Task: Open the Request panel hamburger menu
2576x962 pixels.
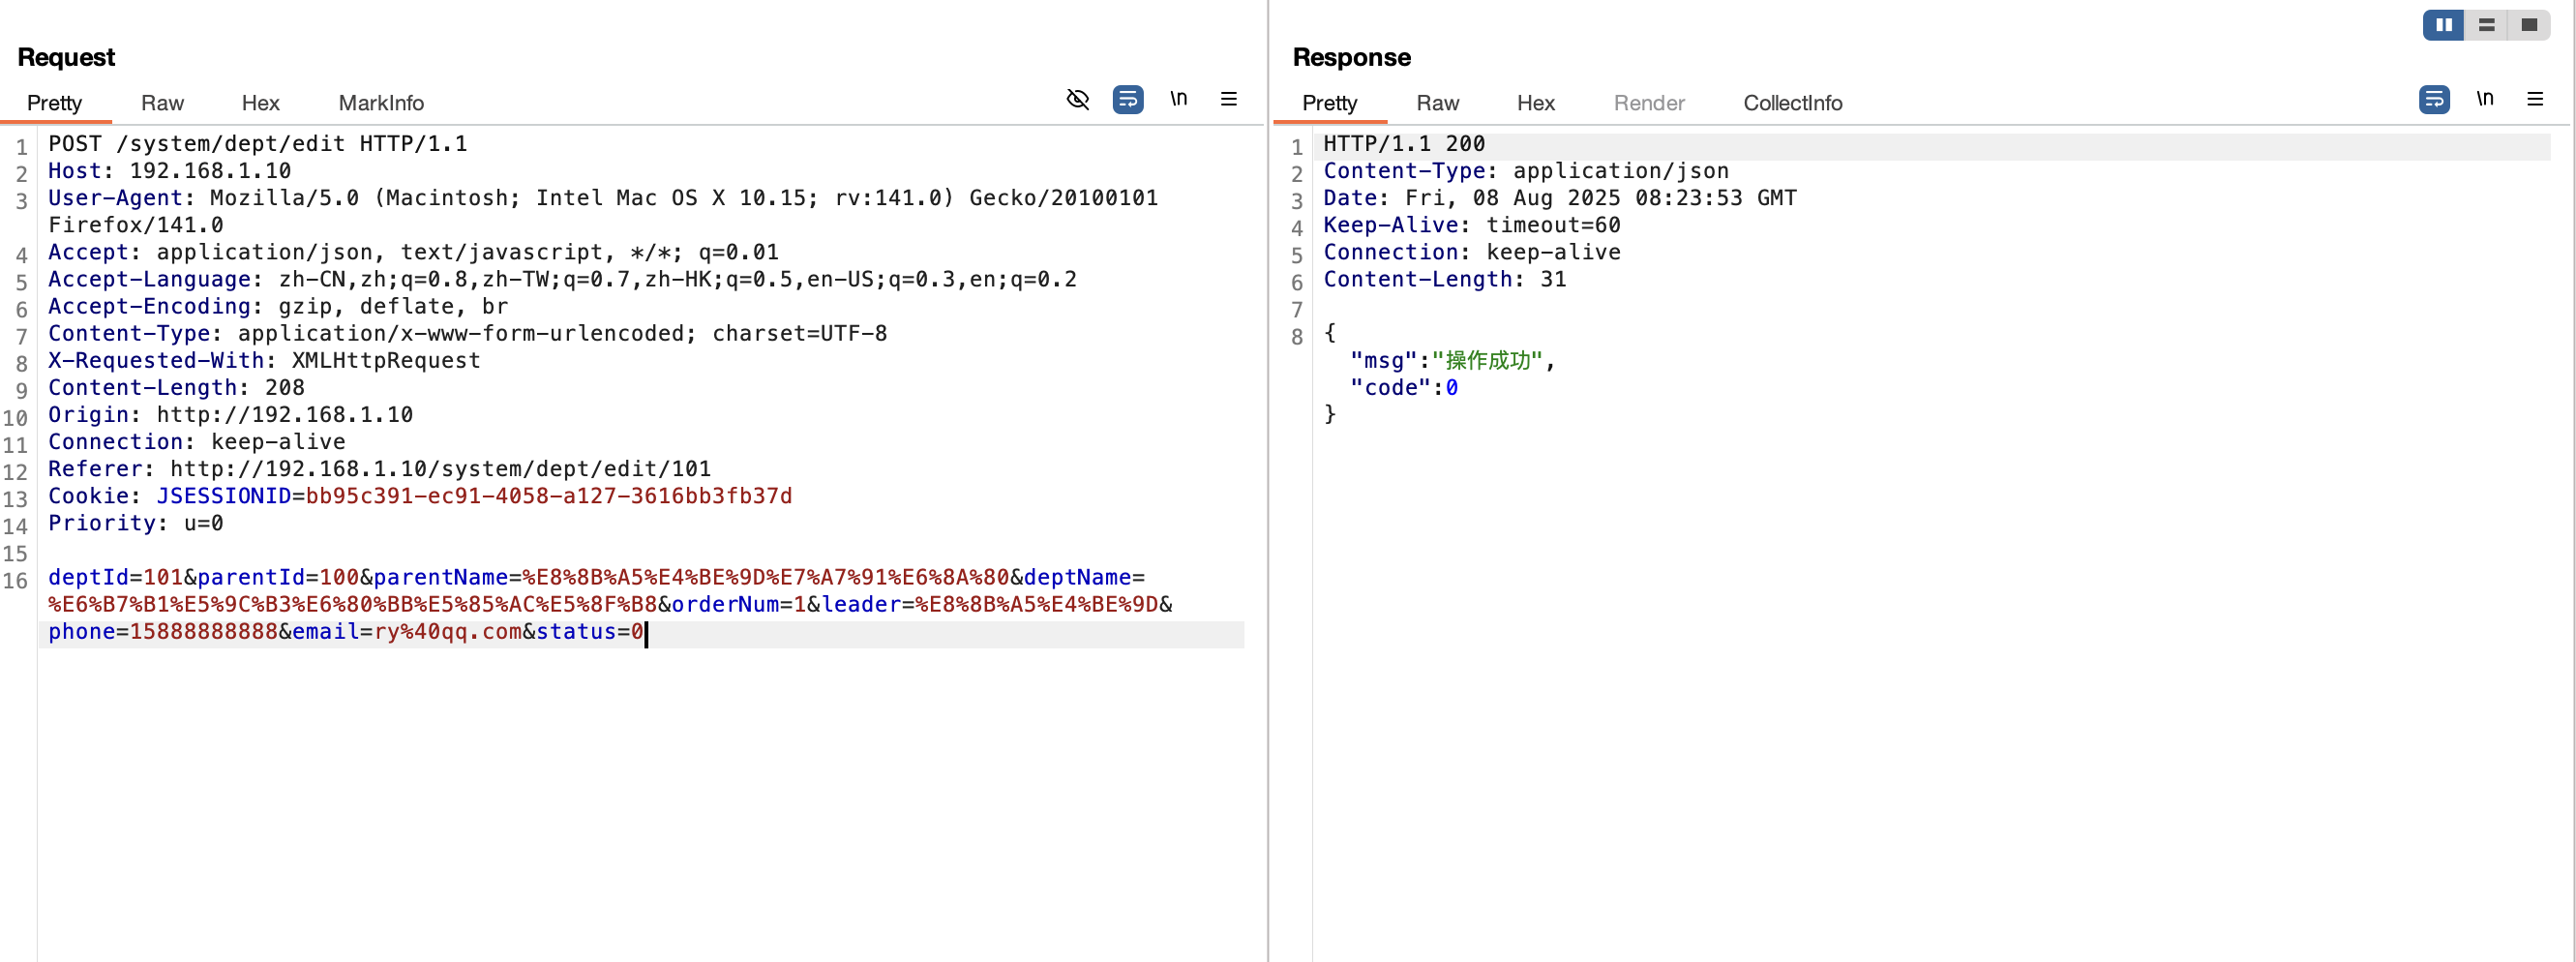Action: tap(1229, 99)
